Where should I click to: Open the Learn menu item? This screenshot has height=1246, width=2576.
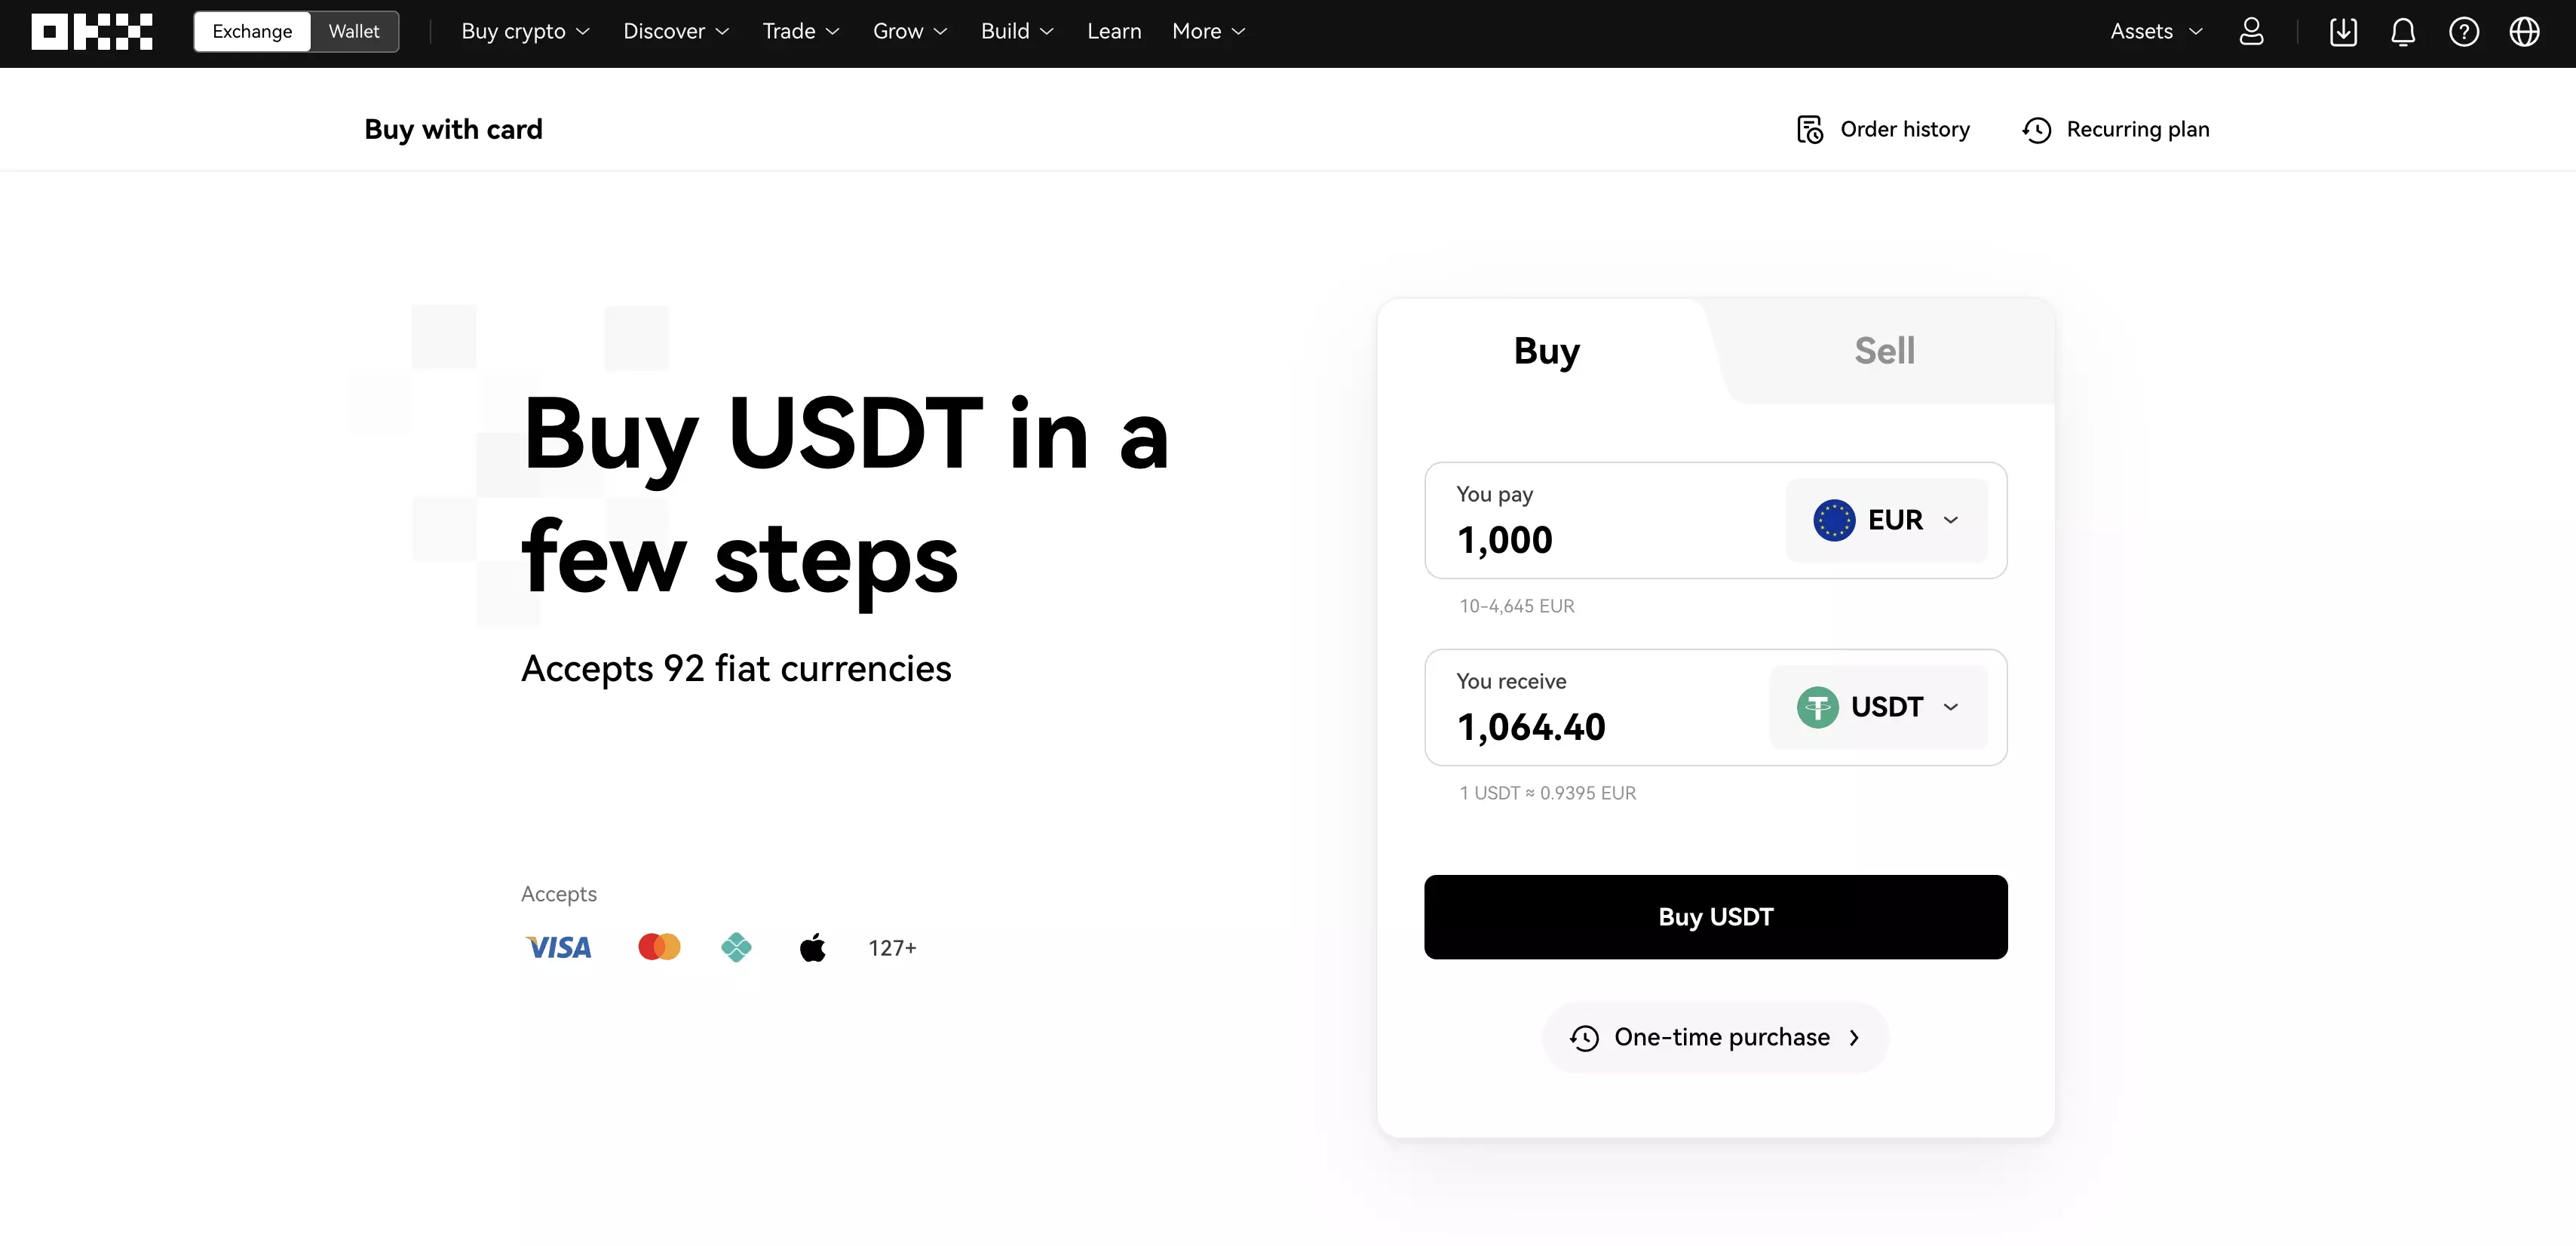[1114, 32]
